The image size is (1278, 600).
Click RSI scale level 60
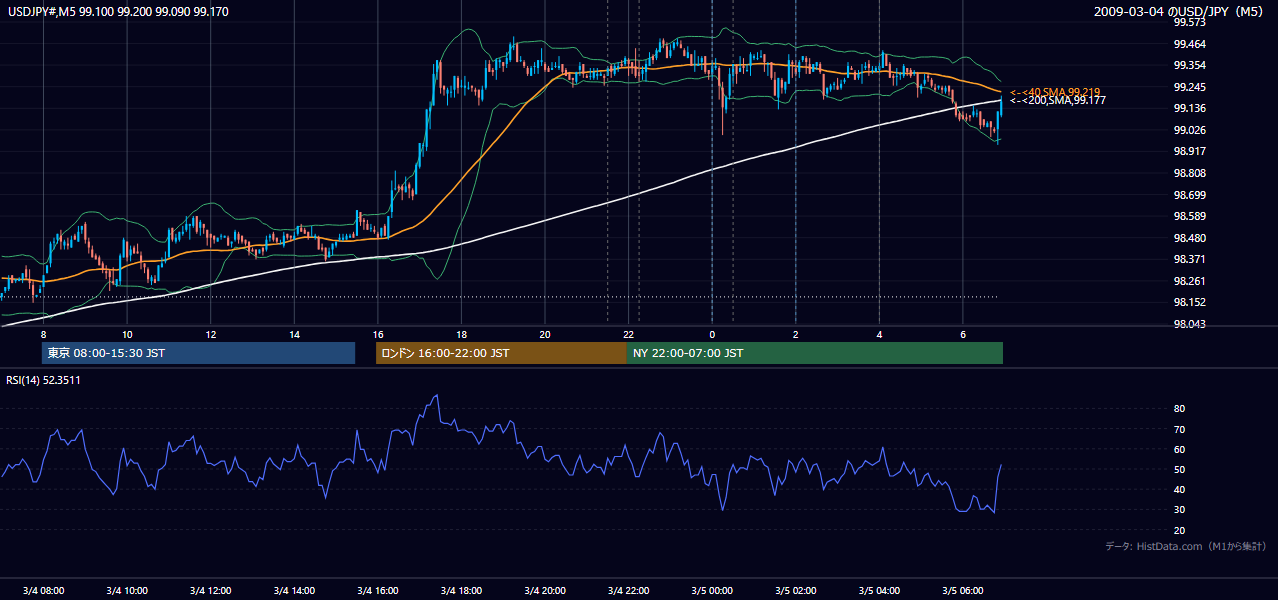point(1180,449)
